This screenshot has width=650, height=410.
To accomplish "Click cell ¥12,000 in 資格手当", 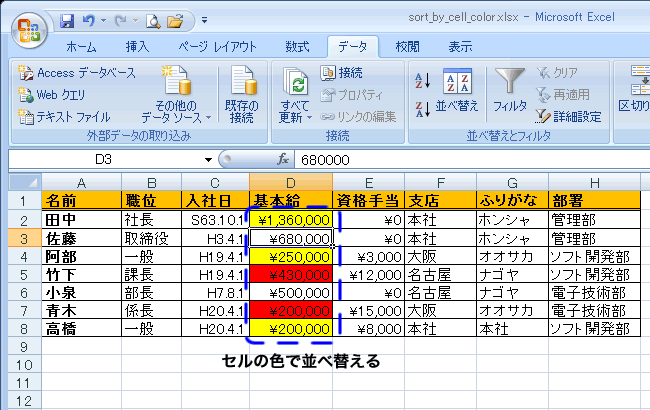I will click(369, 274).
